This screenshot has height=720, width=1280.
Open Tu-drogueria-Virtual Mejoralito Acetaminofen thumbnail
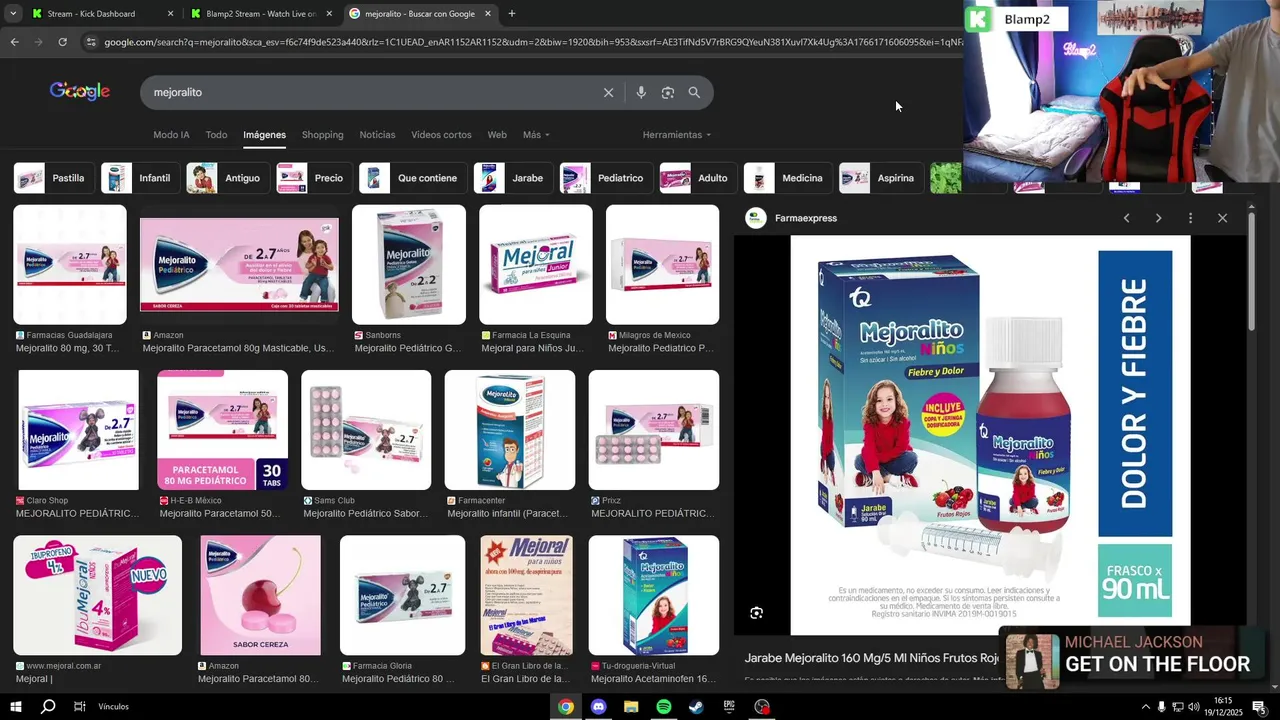pyautogui.click(x=654, y=595)
